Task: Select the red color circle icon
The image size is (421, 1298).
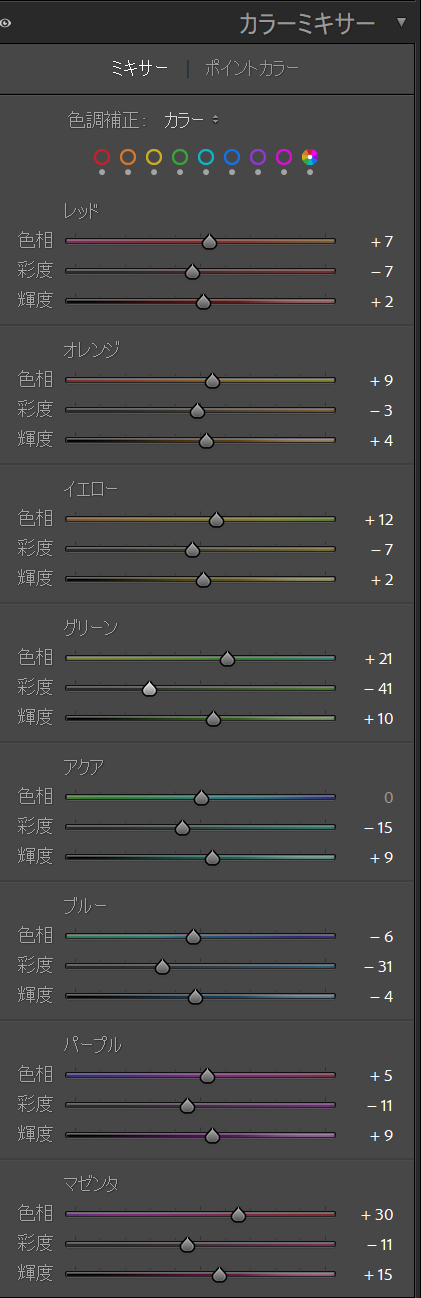Action: (x=102, y=157)
